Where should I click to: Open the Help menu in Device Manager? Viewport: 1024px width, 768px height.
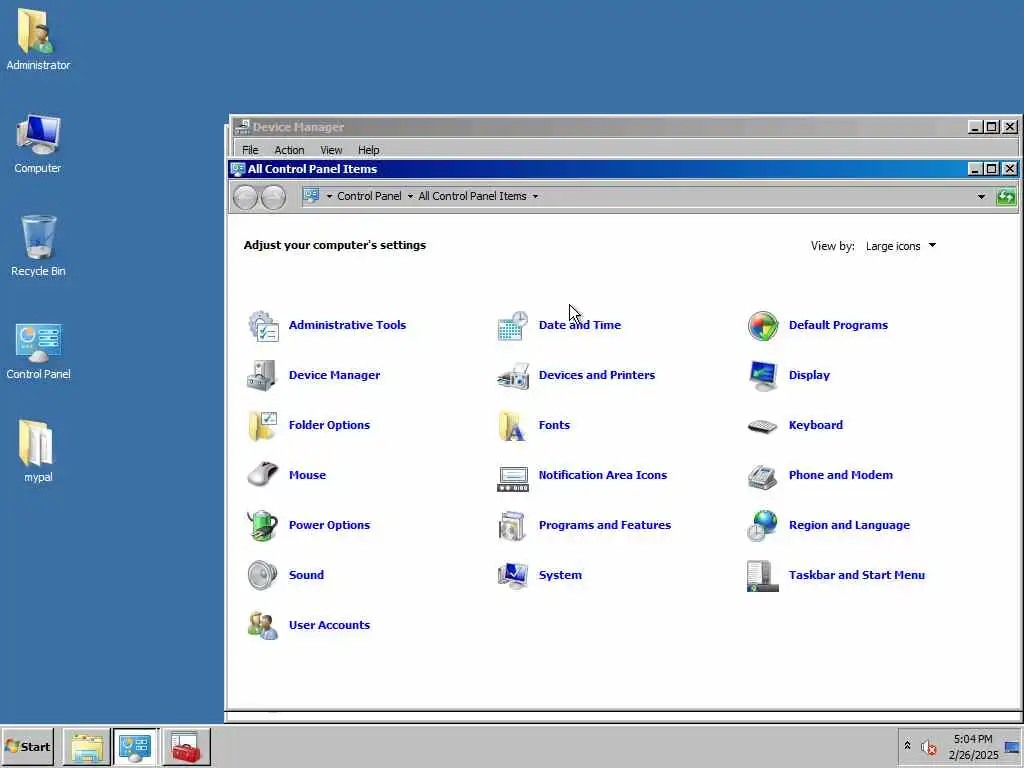[x=368, y=150]
